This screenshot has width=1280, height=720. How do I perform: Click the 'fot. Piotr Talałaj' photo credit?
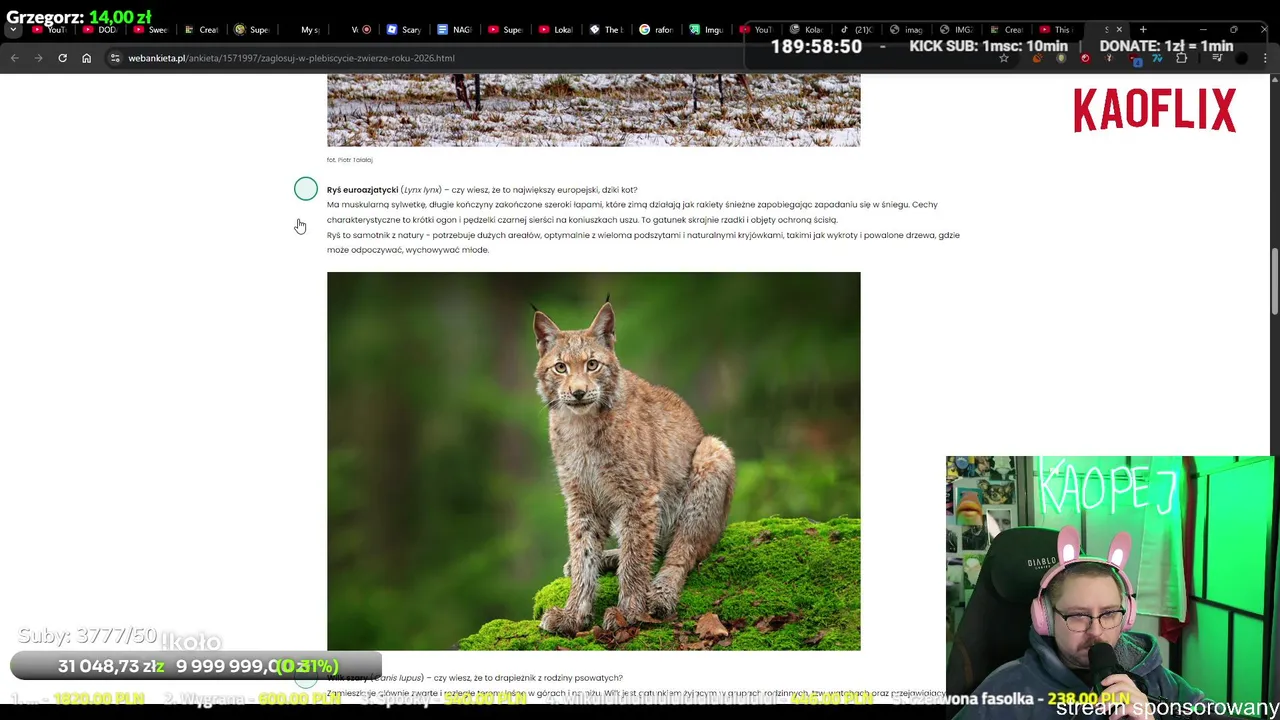pos(349,160)
